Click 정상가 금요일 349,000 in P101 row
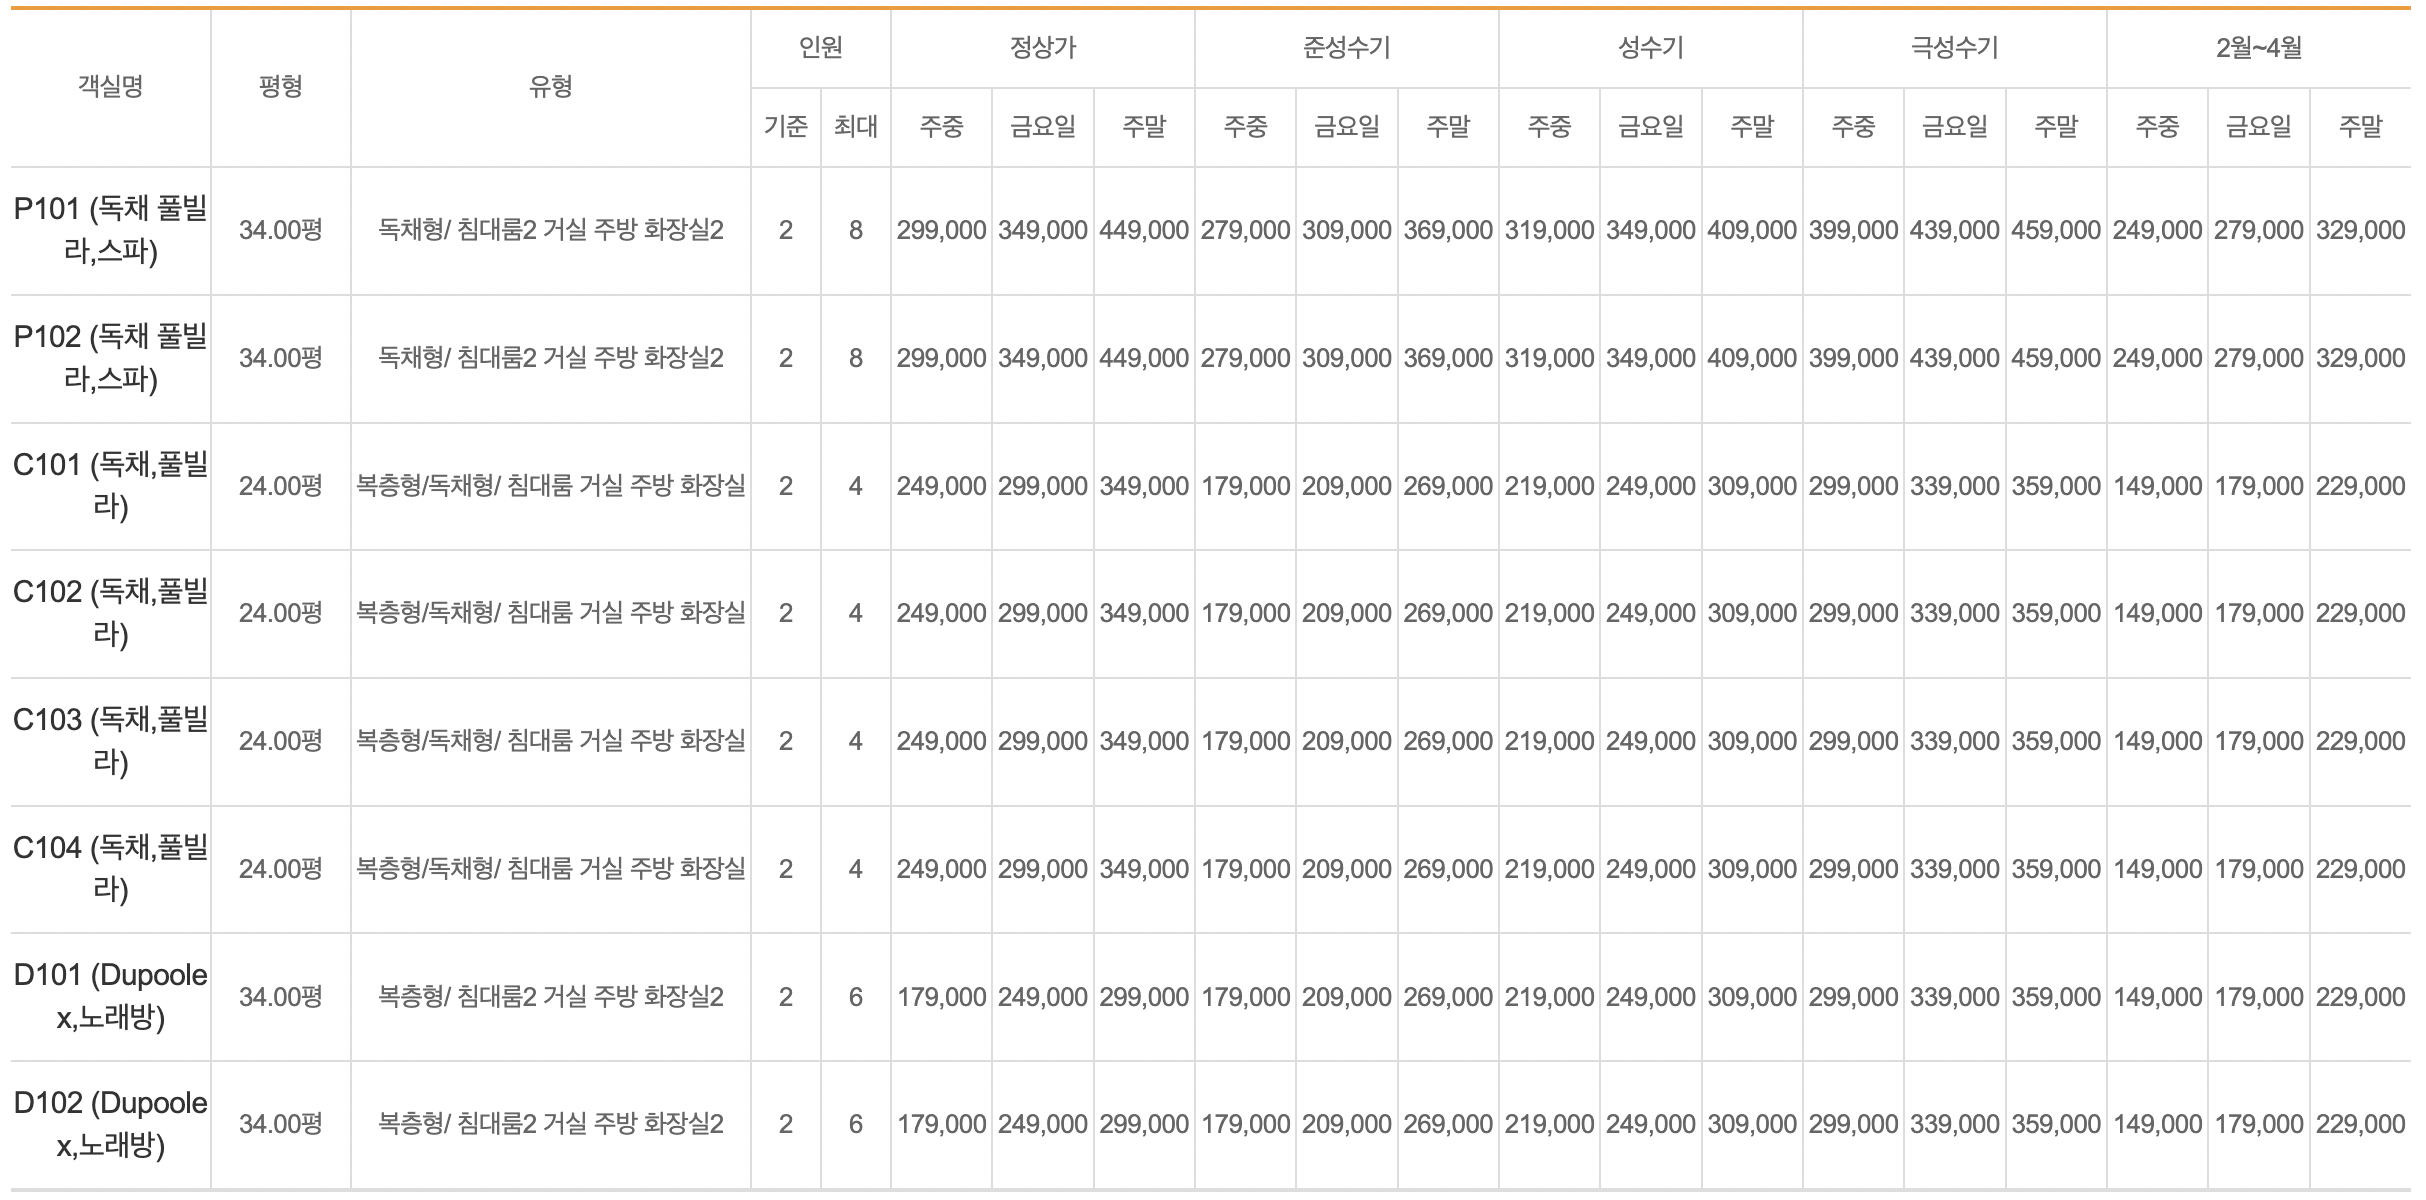Viewport: 2426px width, 1200px height. click(1042, 230)
